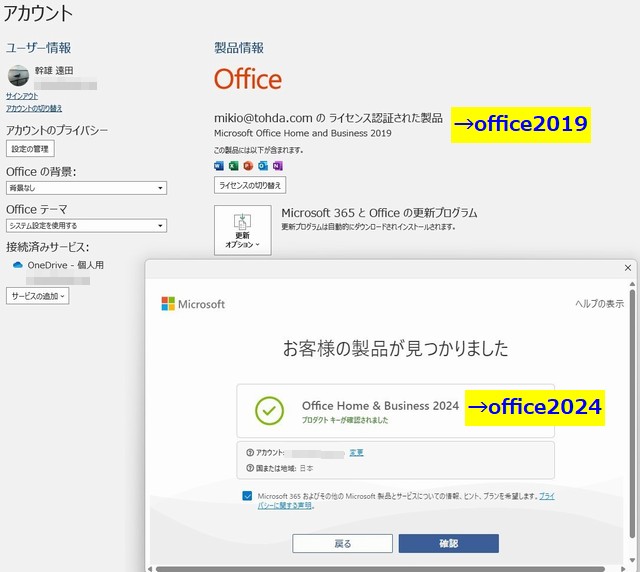Click the Outlook app icon
640x572 pixels.
click(x=263, y=166)
